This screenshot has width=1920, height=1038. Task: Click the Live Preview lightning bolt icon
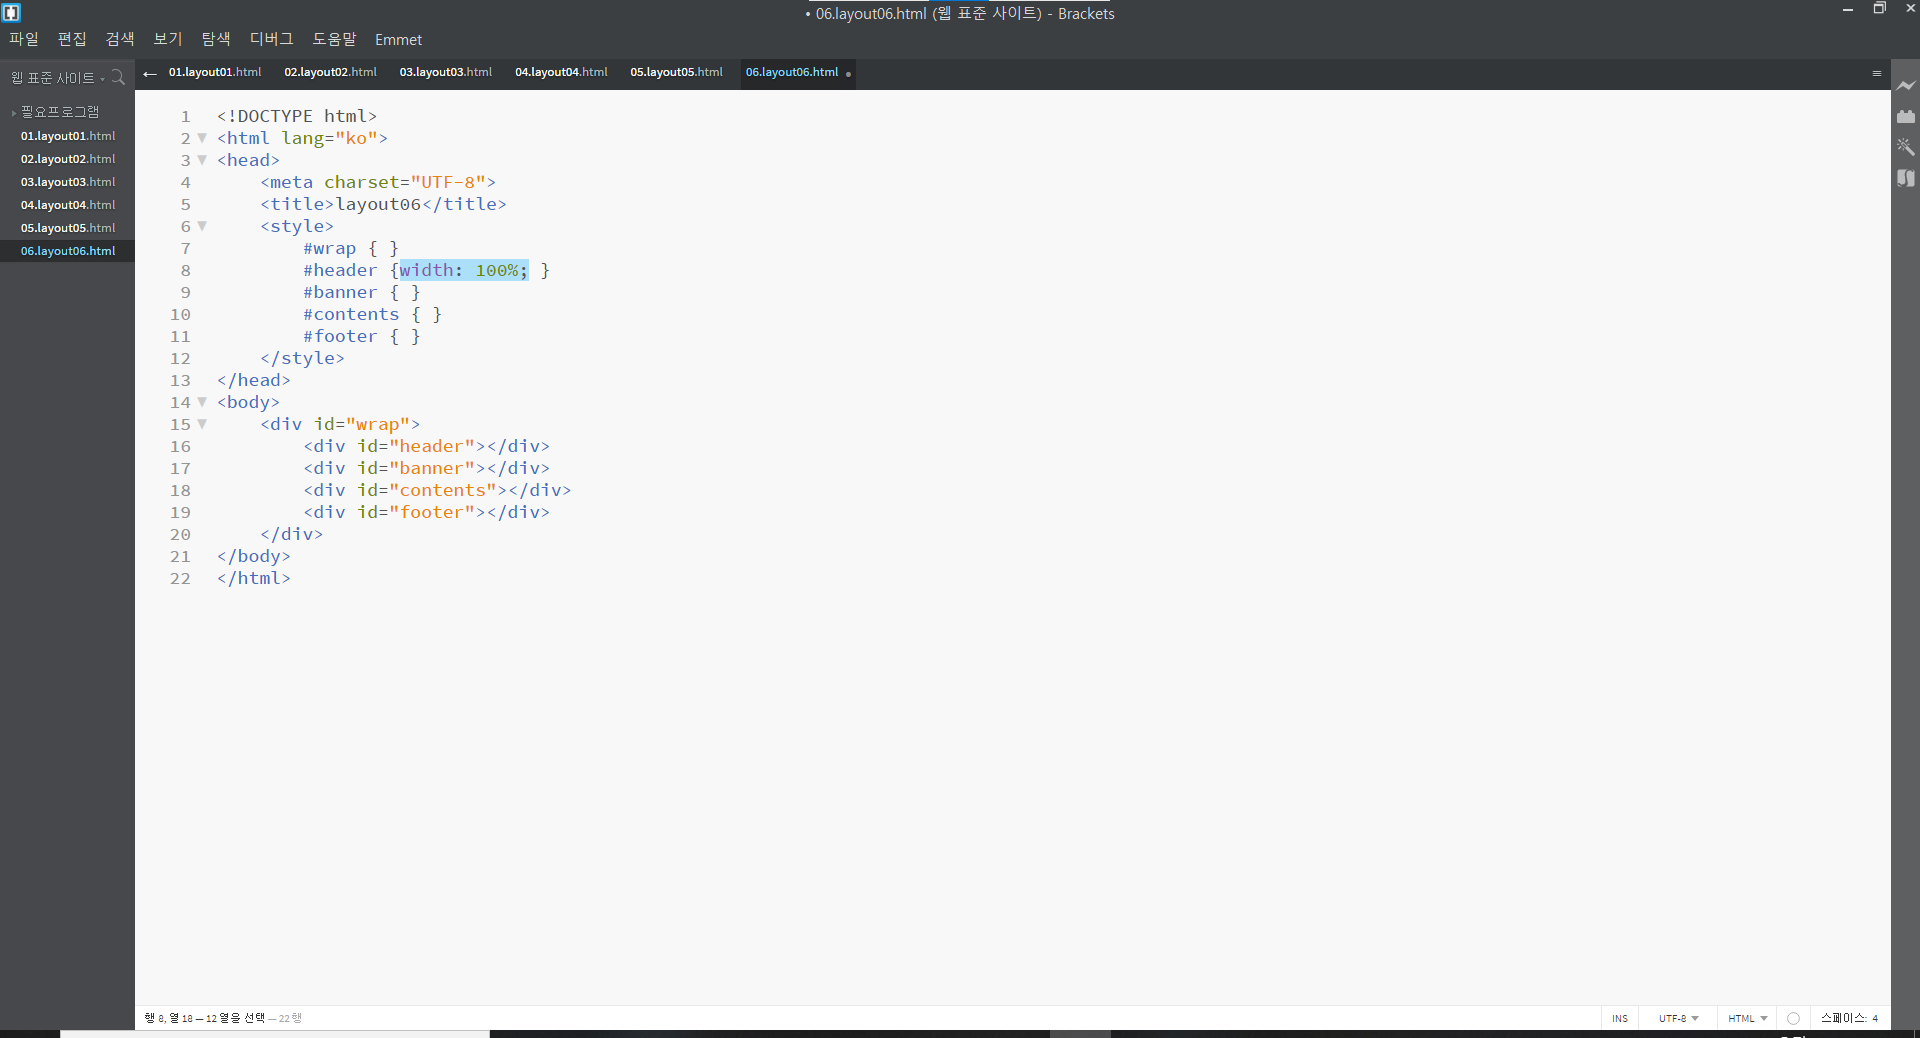(1906, 86)
